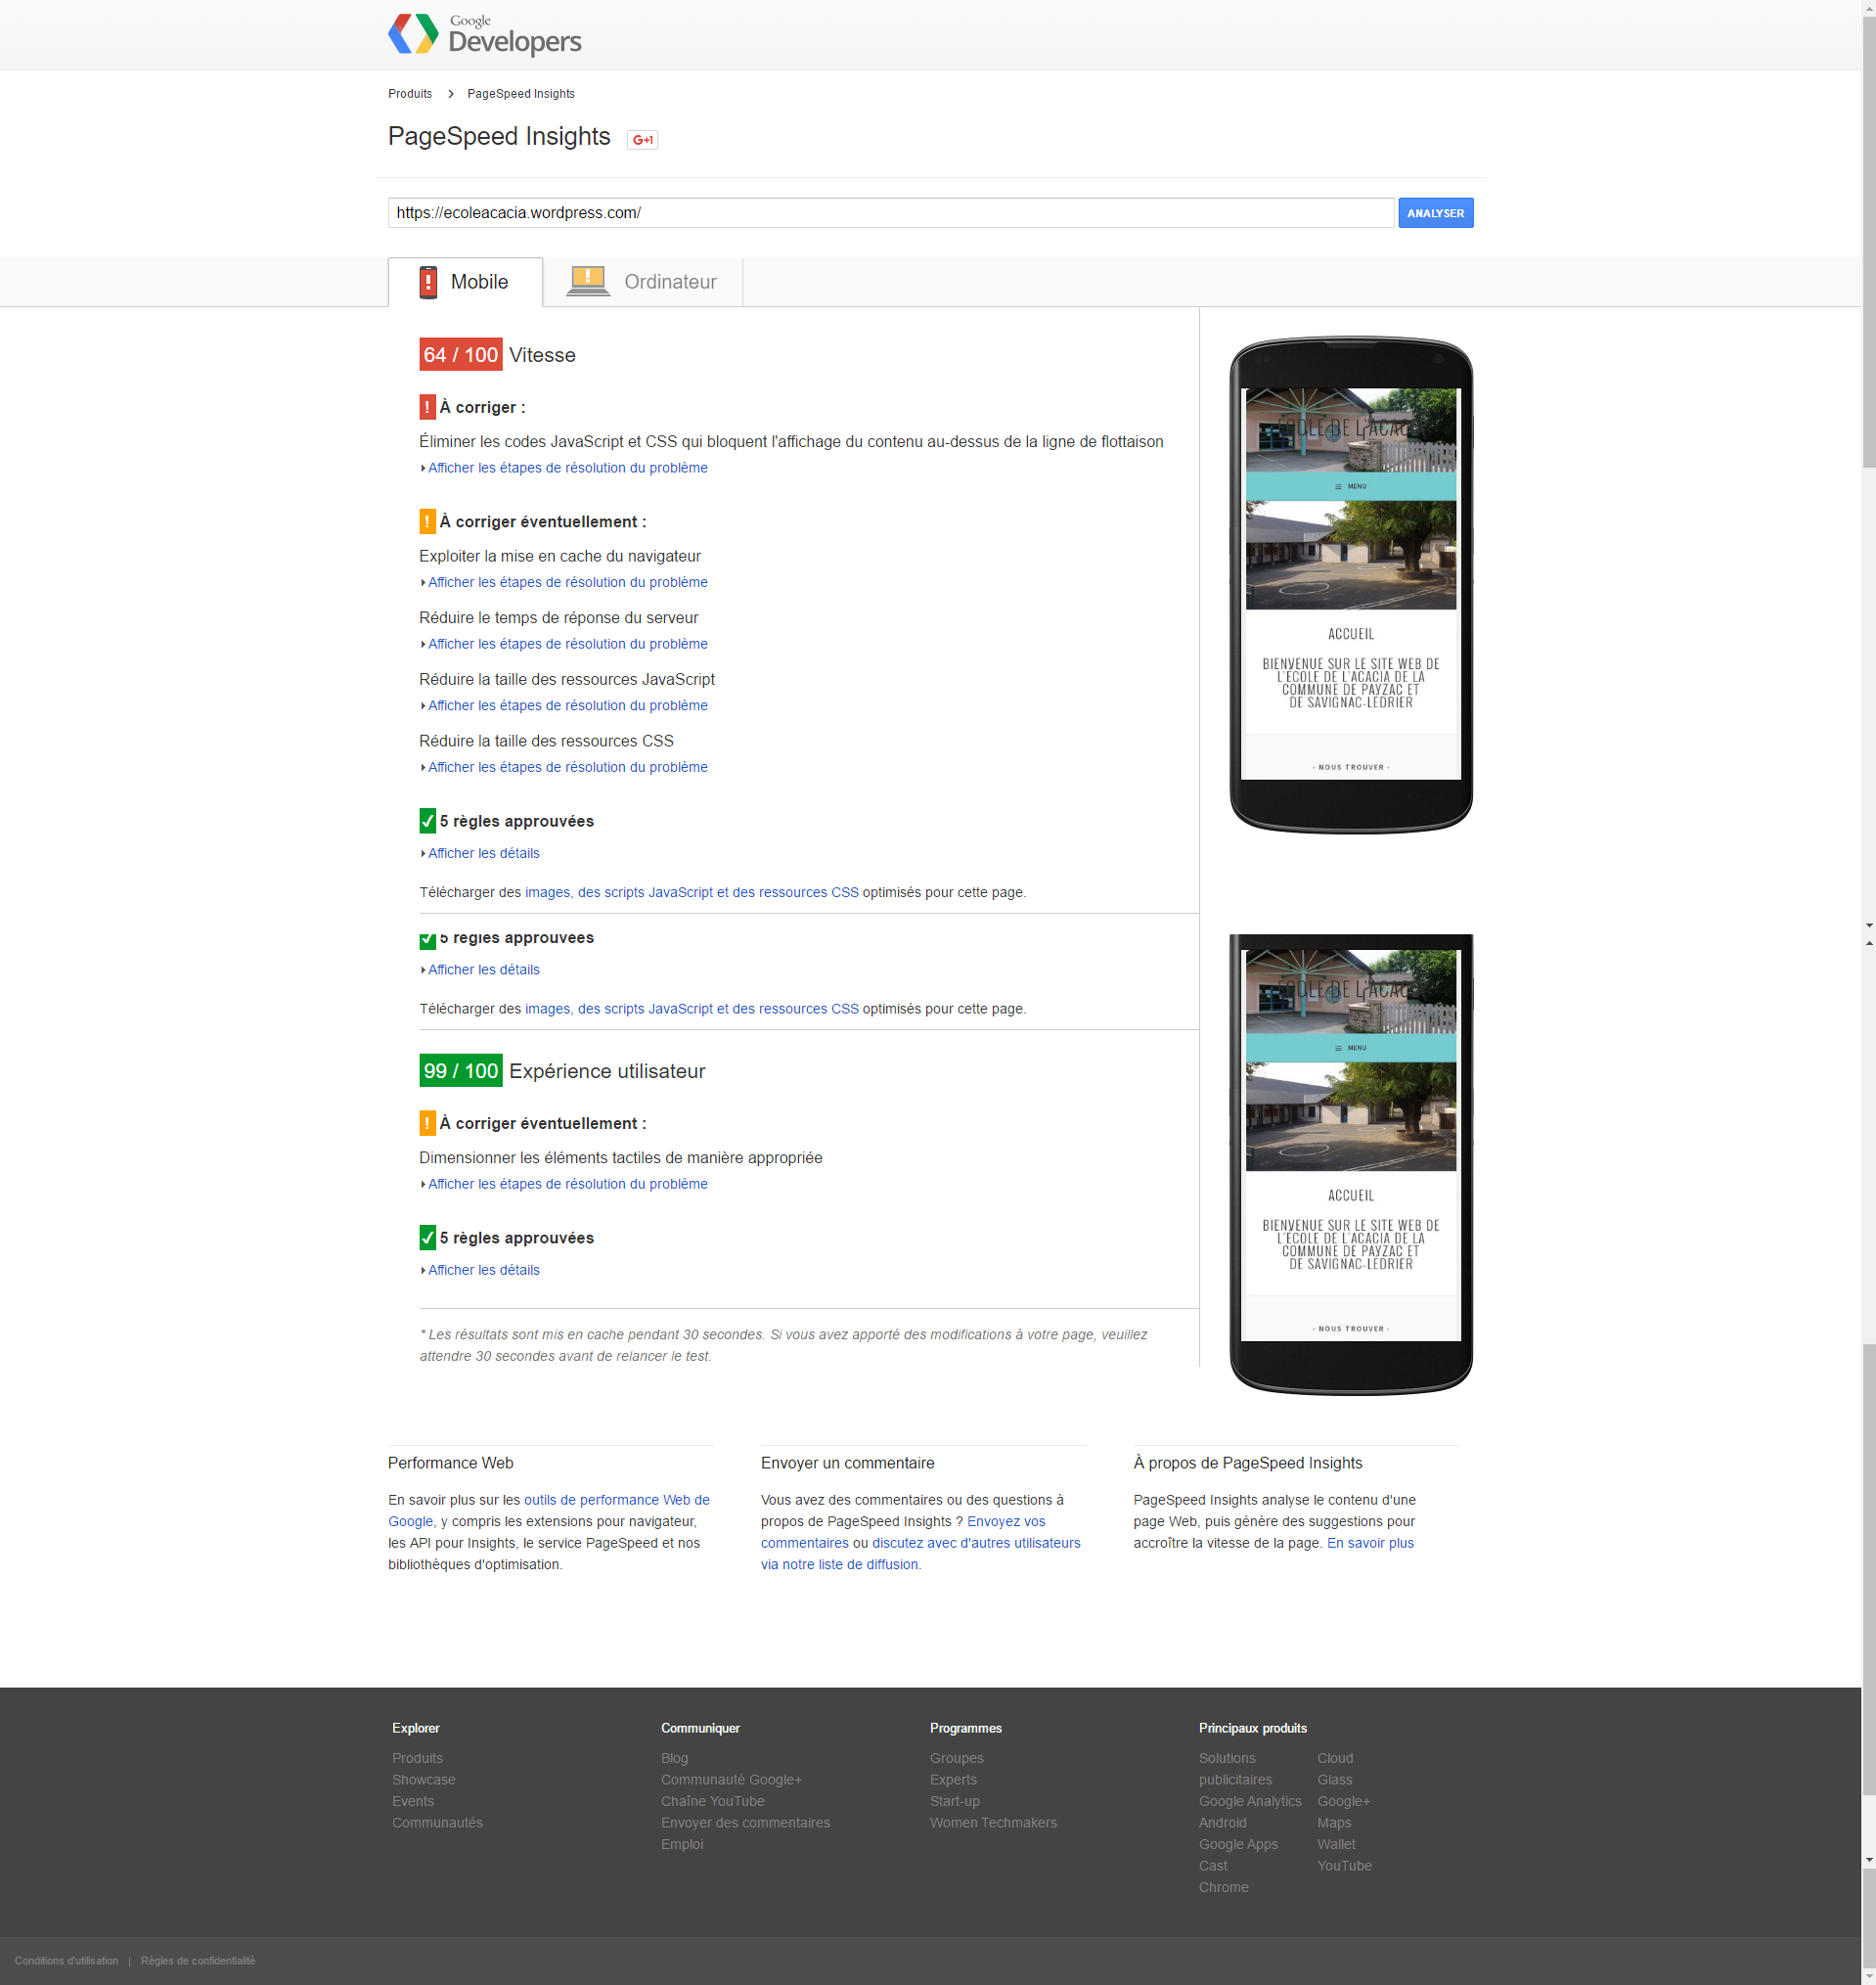
Task: Open footer Events link
Action: point(413,1801)
